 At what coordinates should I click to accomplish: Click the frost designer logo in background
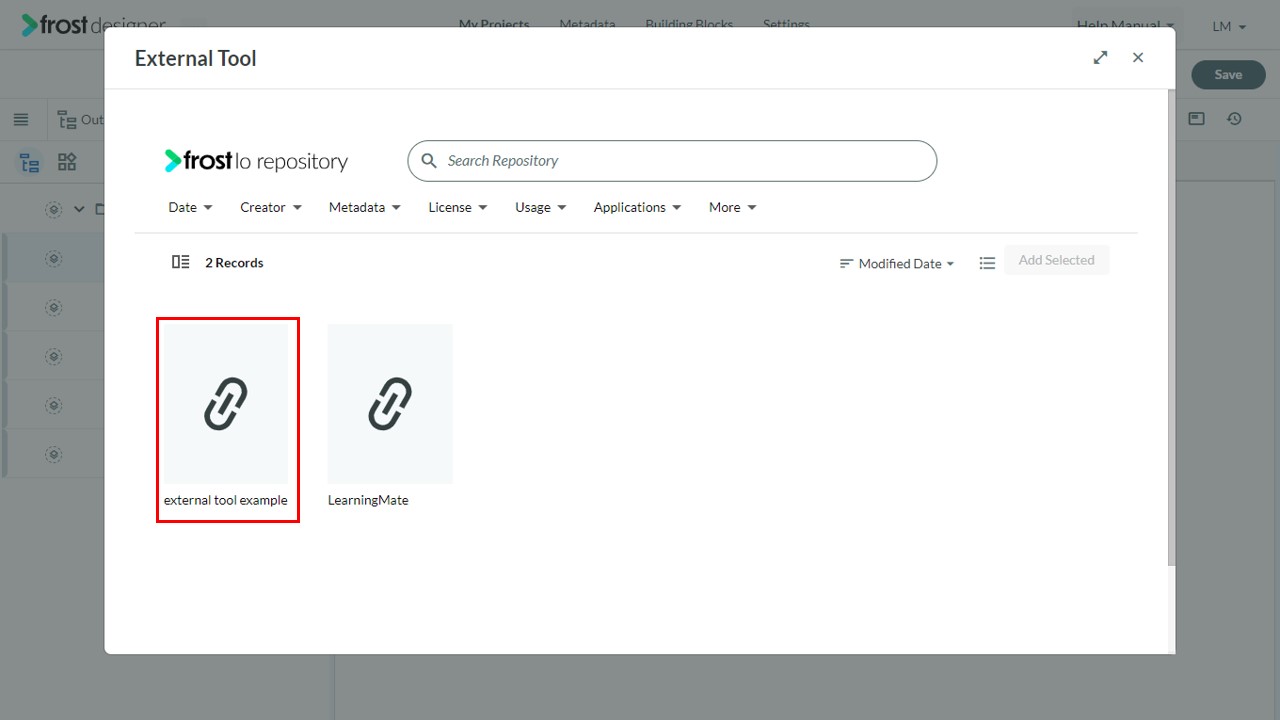click(x=94, y=24)
